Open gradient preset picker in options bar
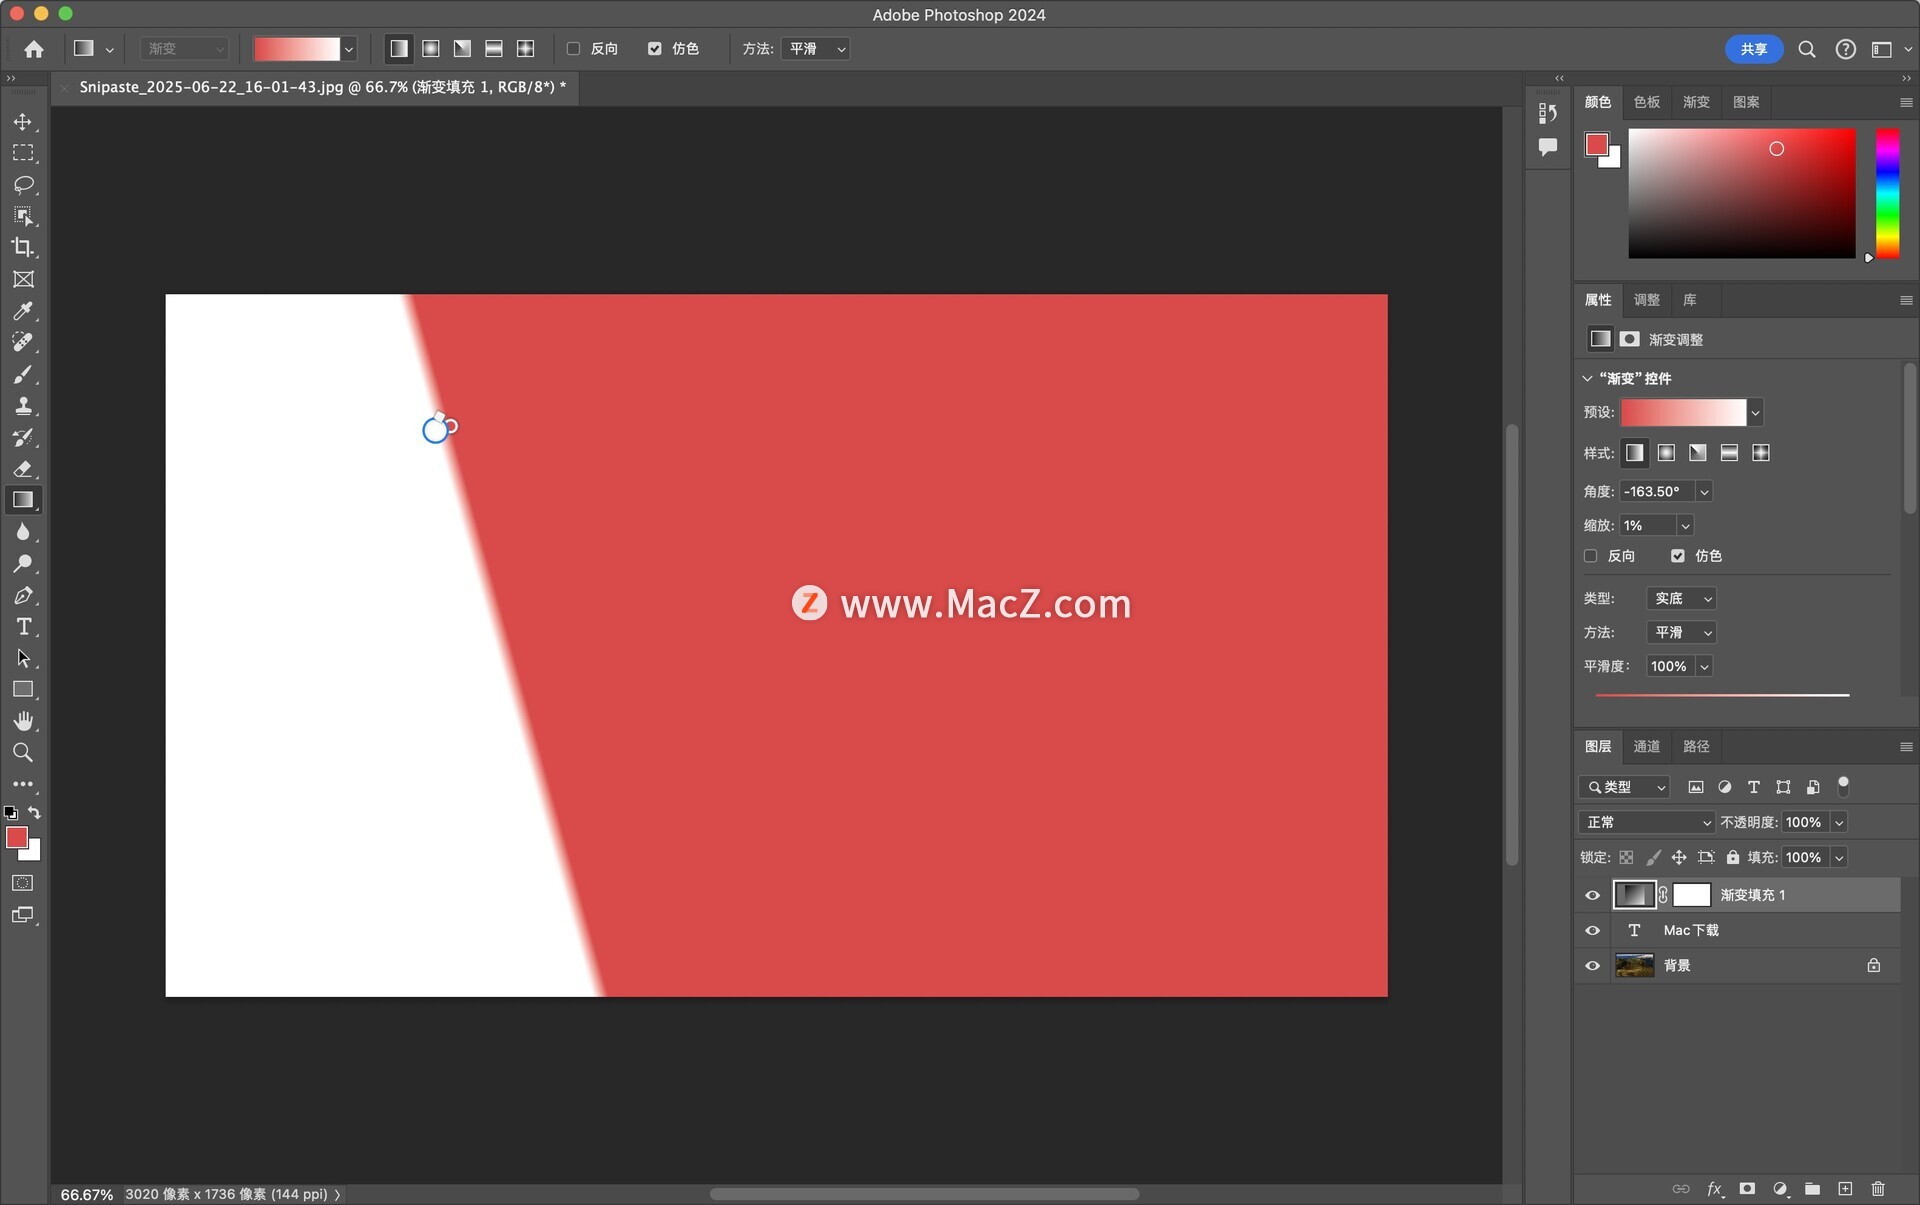The image size is (1920, 1205). tap(348, 49)
